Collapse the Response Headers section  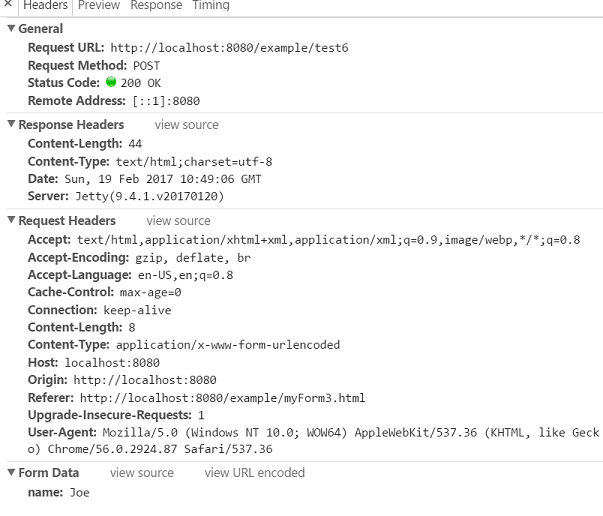(11, 125)
